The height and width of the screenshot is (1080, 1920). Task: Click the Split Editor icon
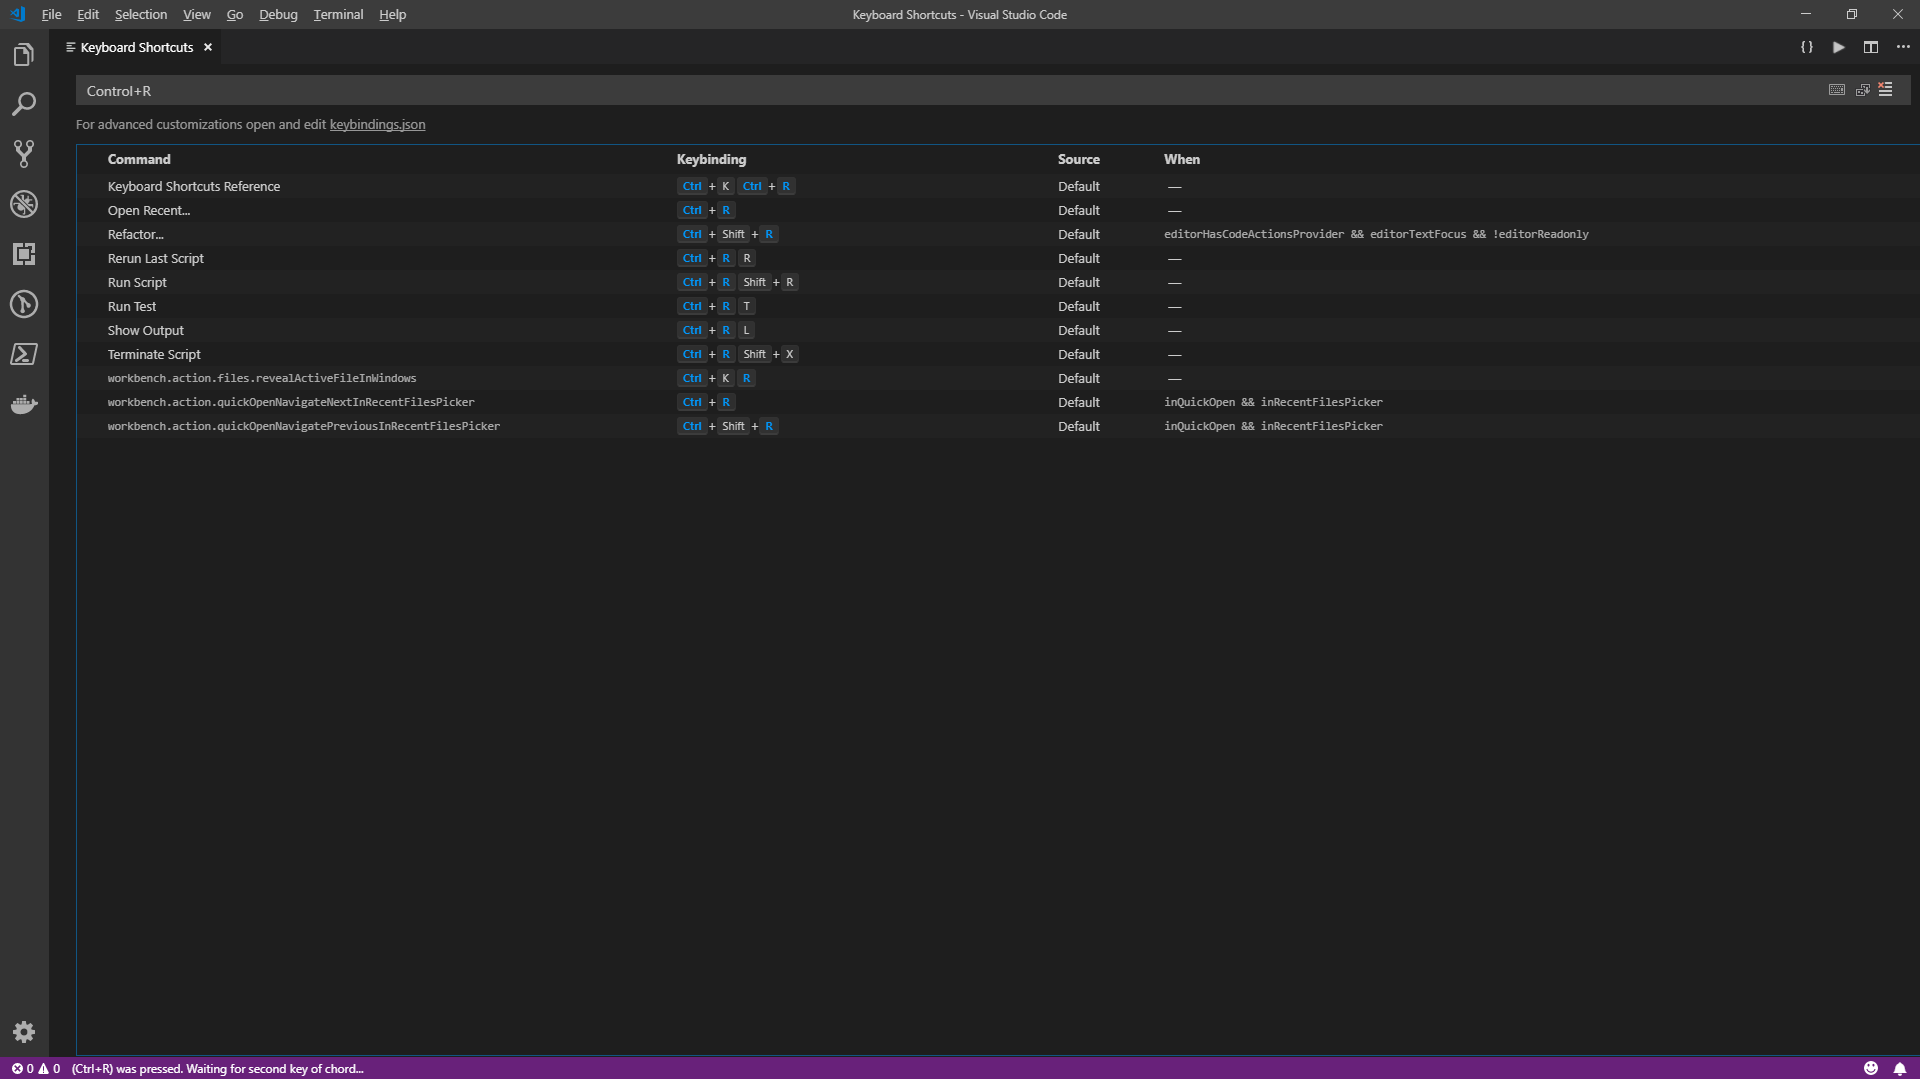[x=1871, y=47]
